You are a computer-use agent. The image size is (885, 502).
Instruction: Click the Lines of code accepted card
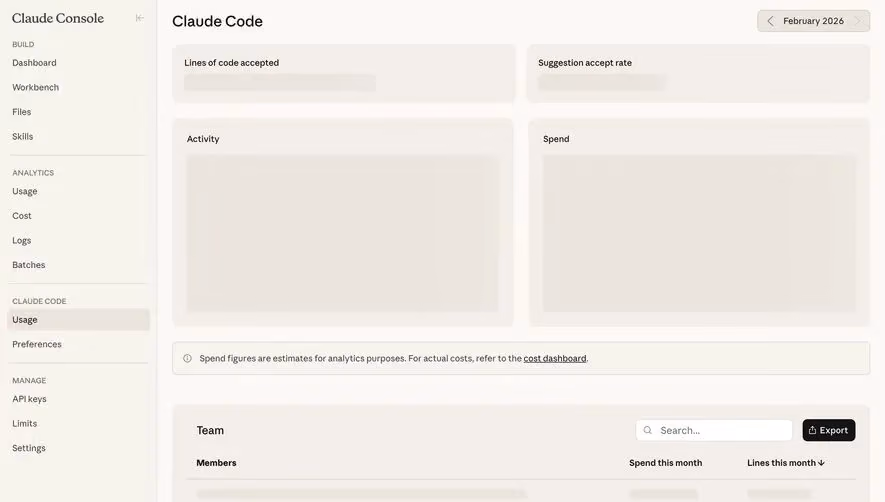pyautogui.click(x=344, y=73)
